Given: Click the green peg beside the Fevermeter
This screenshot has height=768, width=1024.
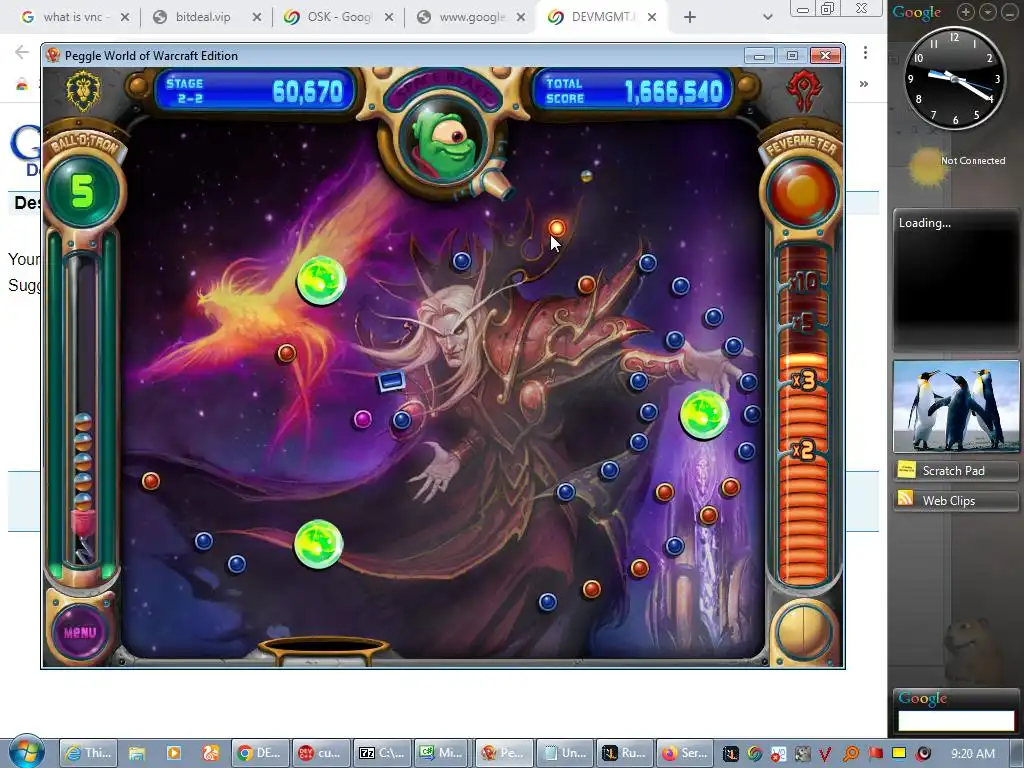Looking at the screenshot, I should [x=704, y=413].
